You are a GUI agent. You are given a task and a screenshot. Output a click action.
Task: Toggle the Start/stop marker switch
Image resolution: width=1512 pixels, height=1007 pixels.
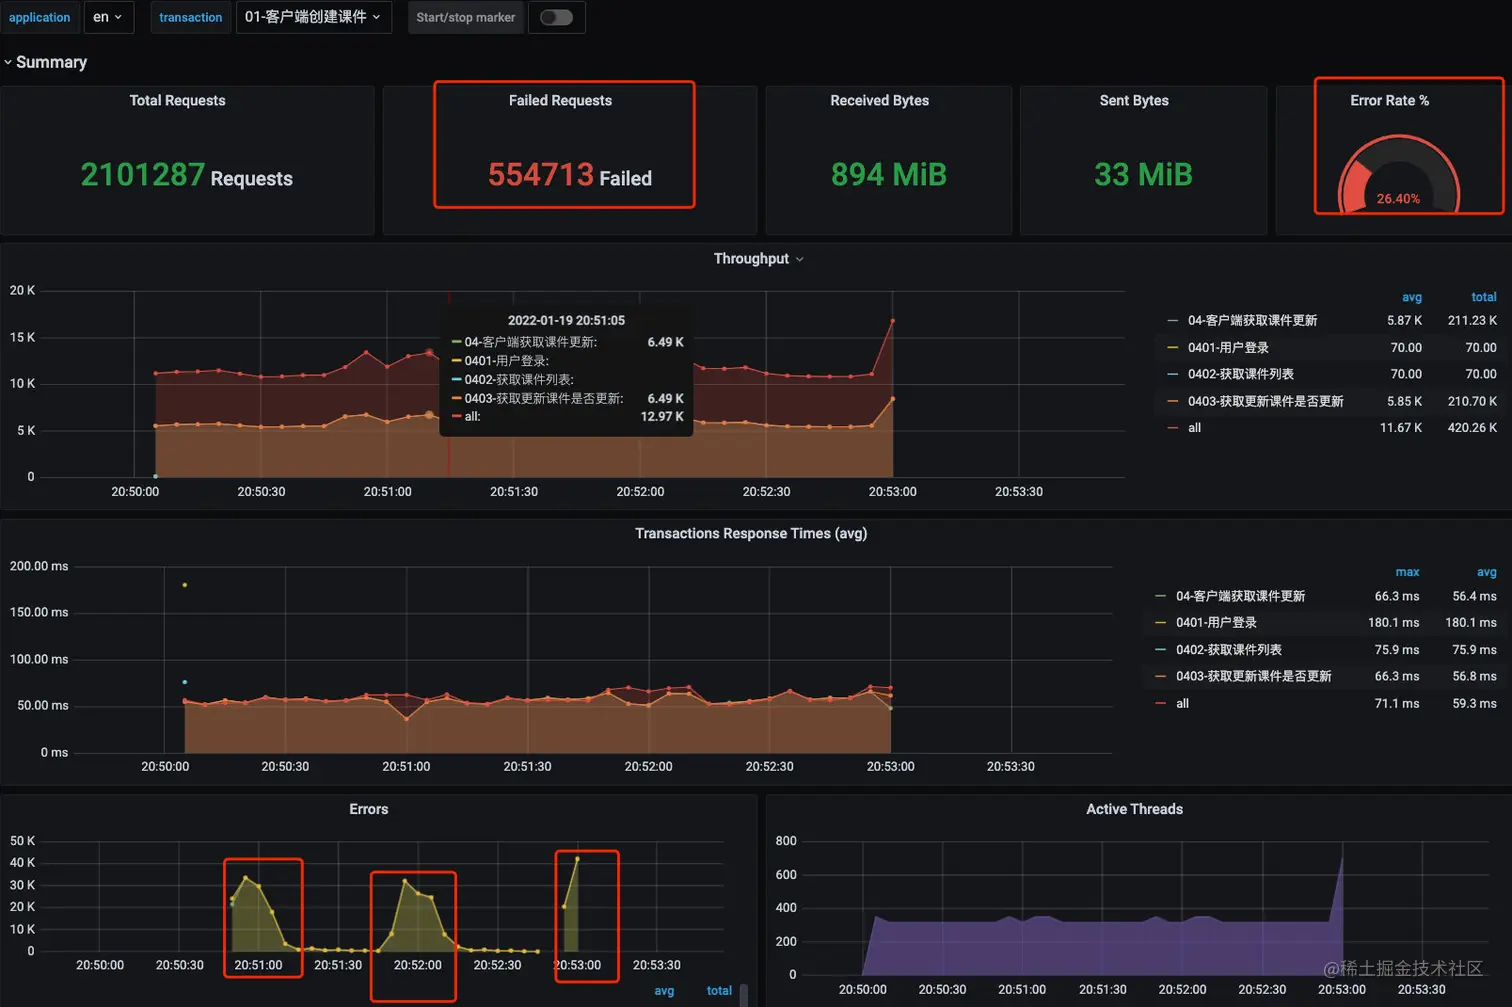coord(556,17)
